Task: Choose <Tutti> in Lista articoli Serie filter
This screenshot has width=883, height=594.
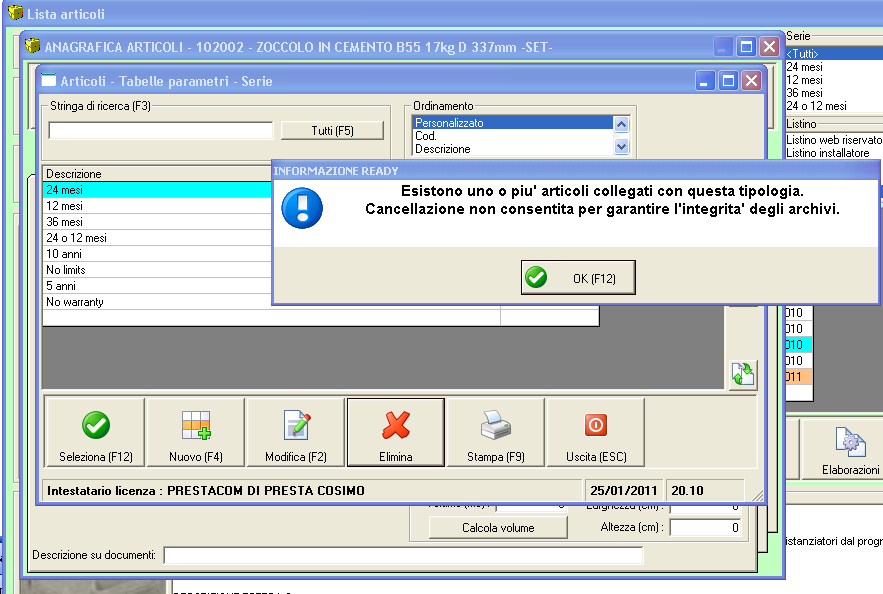Action: [834, 53]
